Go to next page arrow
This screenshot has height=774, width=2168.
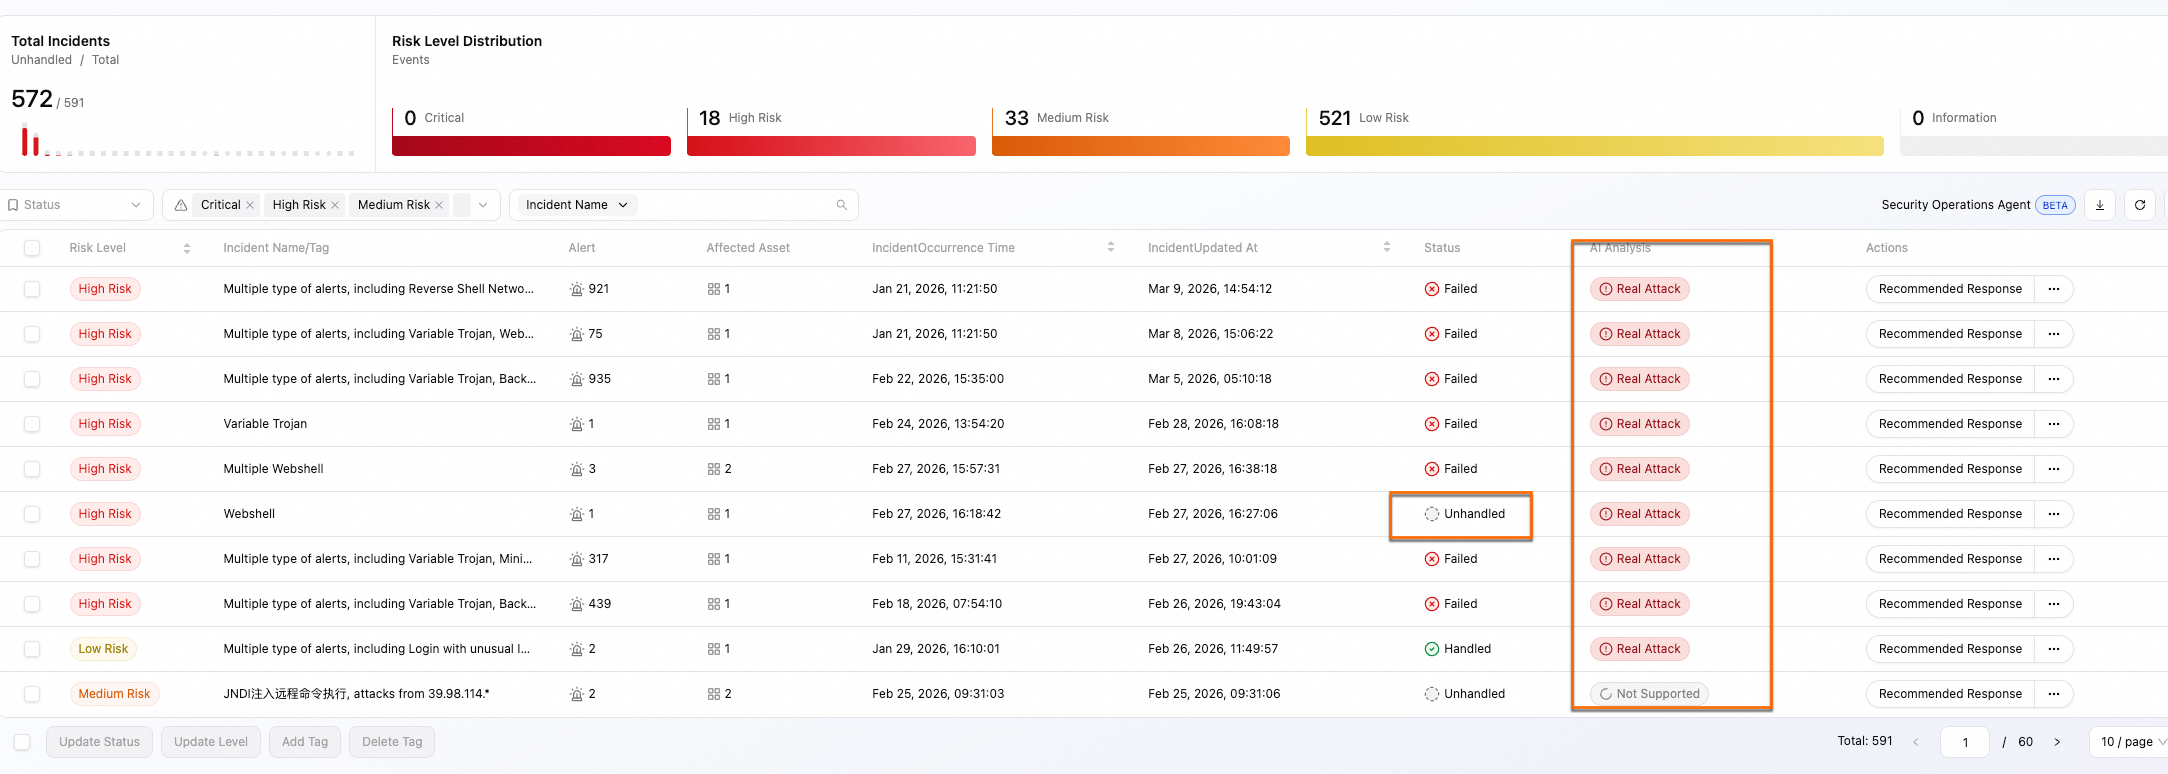[2057, 742]
